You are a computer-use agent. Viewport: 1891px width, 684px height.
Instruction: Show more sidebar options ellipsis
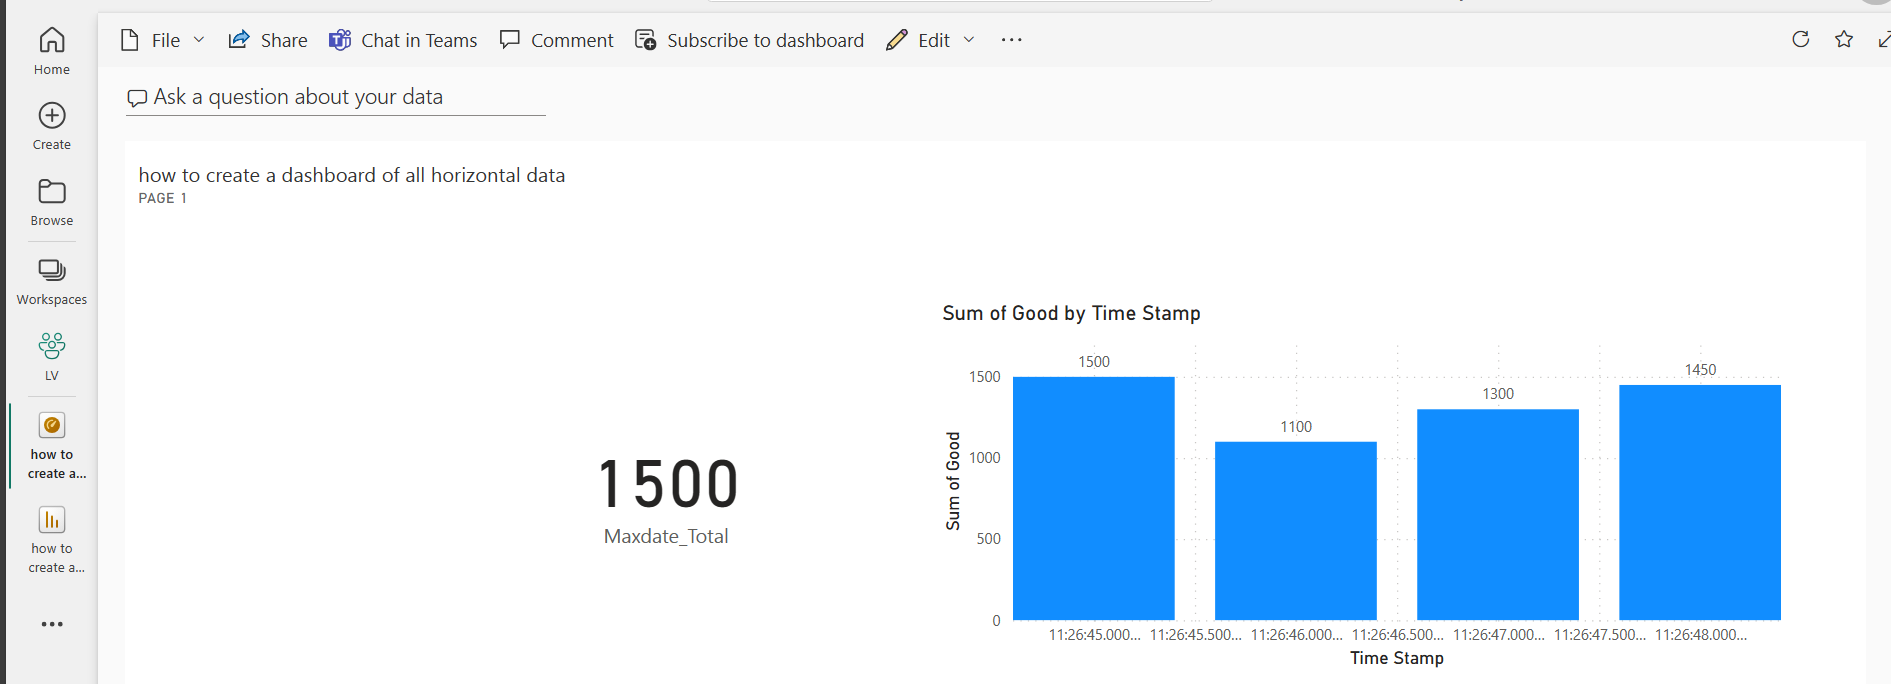pos(52,624)
